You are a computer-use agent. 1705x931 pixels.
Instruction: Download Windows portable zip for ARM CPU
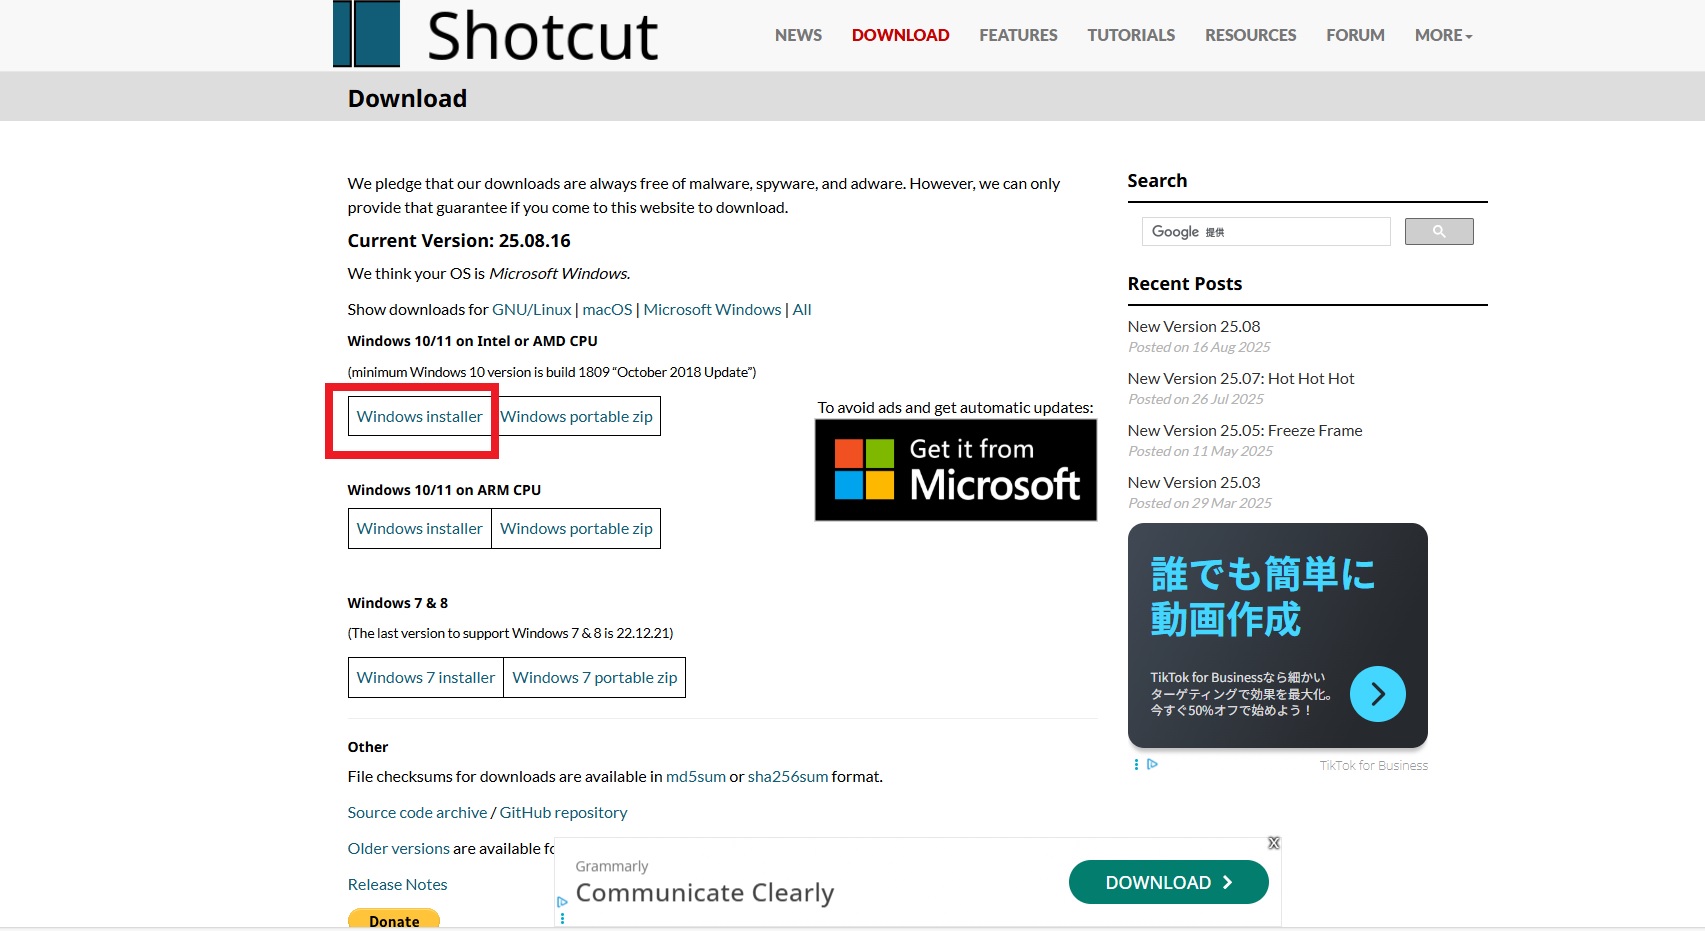tap(576, 529)
